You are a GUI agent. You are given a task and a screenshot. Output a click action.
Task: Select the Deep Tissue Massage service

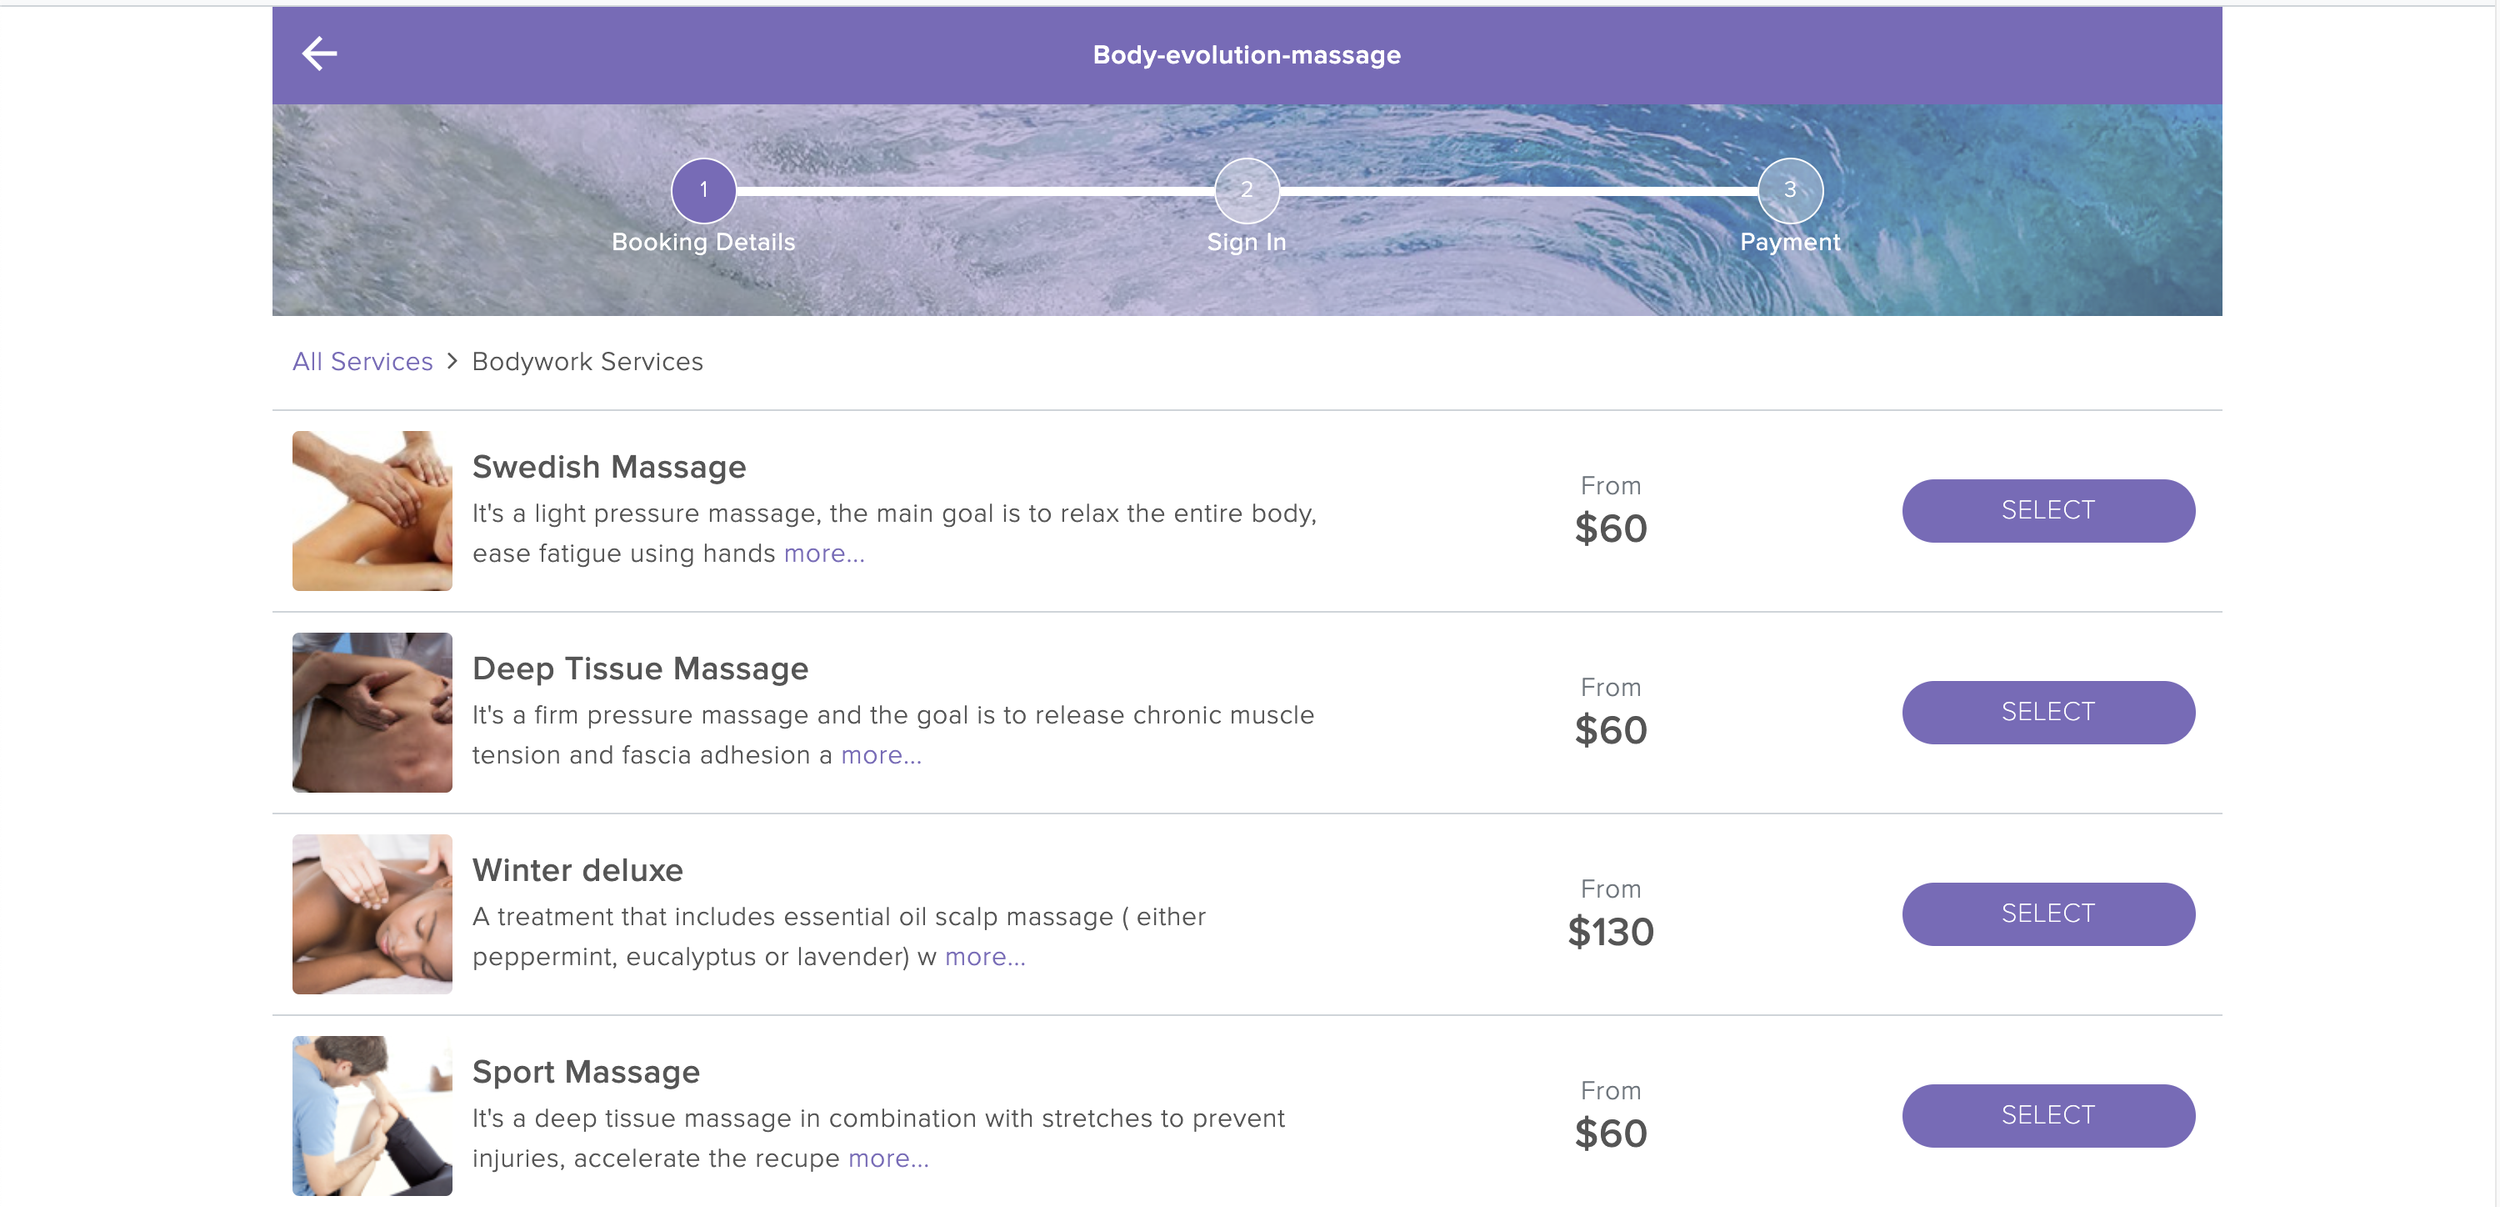click(x=2047, y=712)
